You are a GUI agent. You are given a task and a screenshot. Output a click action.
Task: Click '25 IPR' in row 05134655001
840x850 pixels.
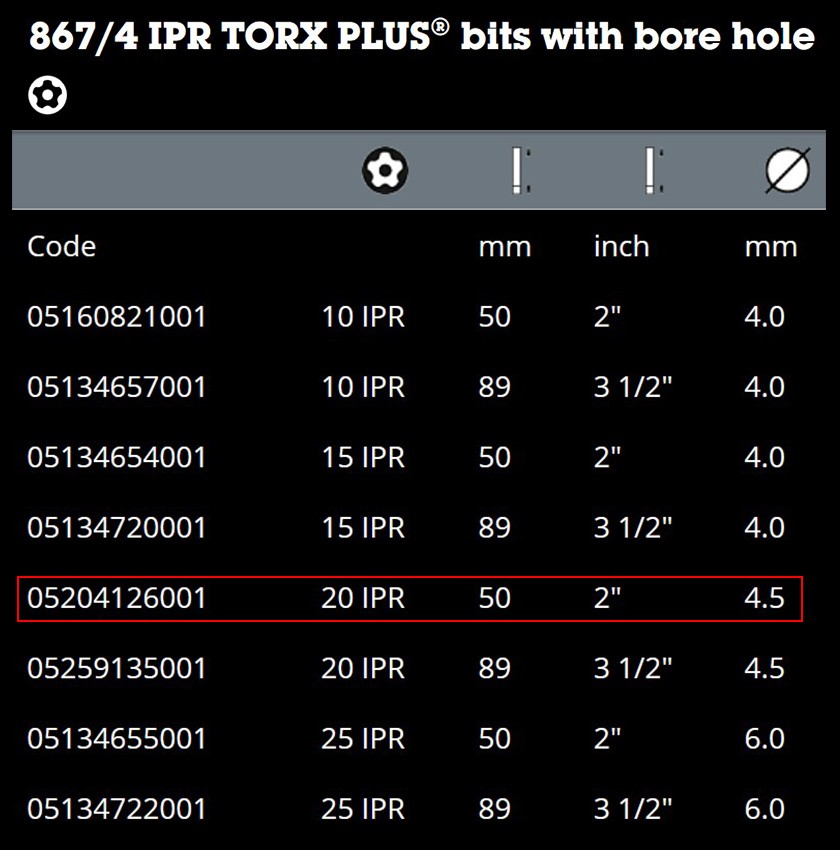pyautogui.click(x=363, y=738)
